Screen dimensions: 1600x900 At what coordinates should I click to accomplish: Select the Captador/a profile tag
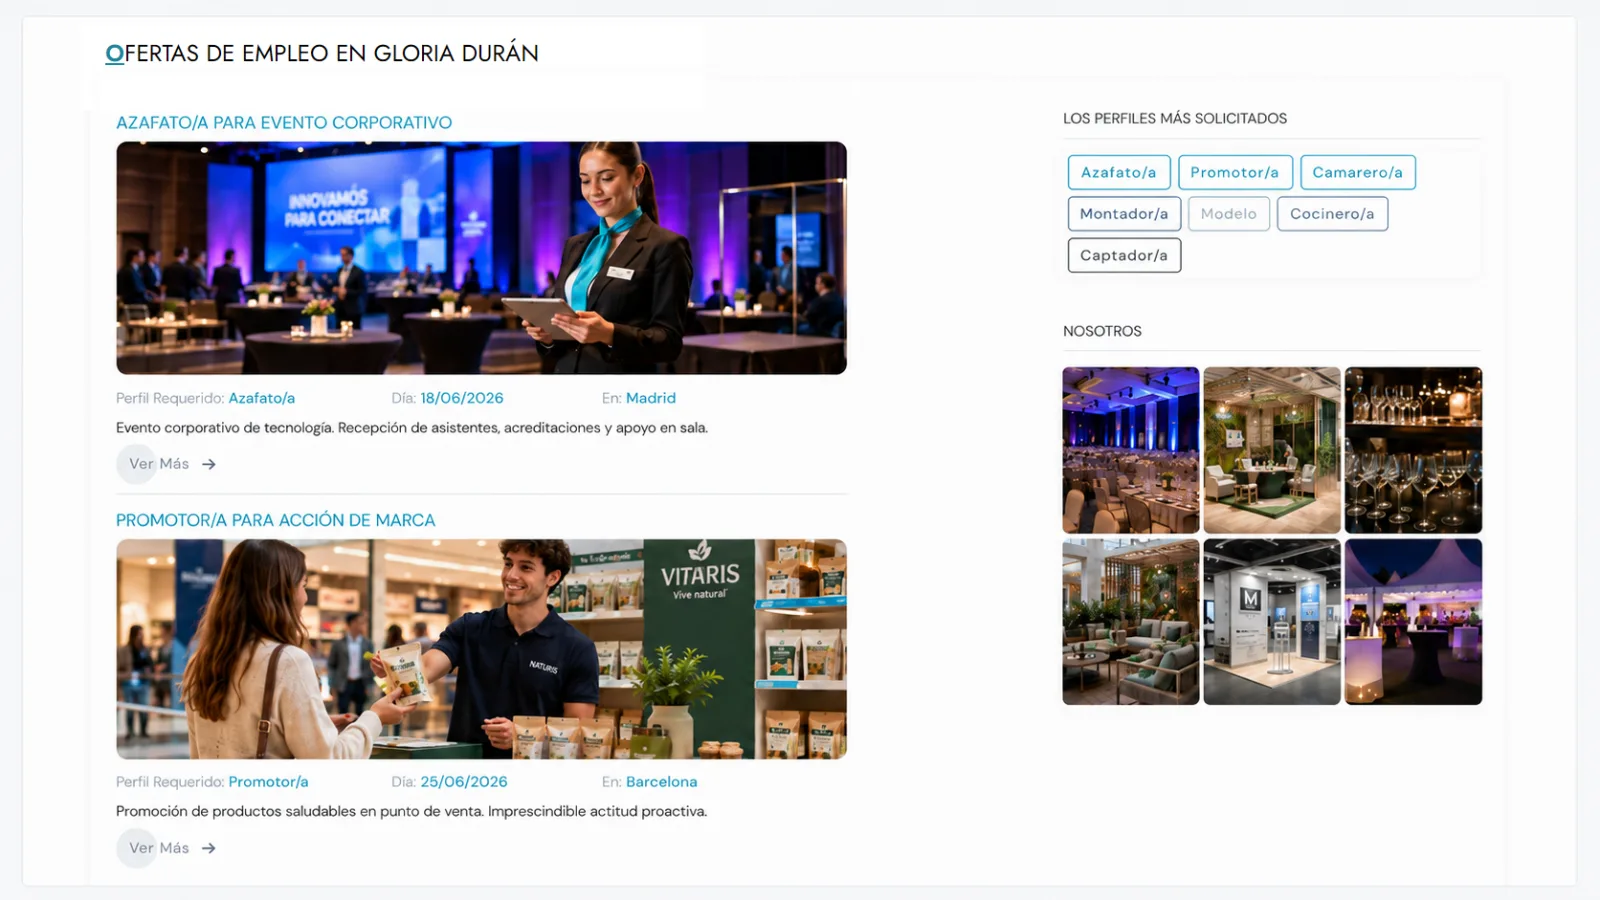point(1124,255)
